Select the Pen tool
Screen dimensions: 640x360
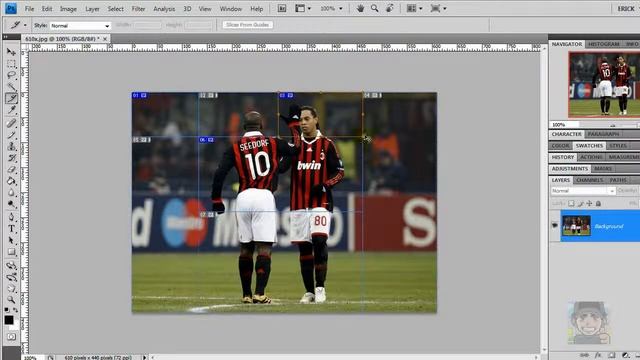pos(11,217)
